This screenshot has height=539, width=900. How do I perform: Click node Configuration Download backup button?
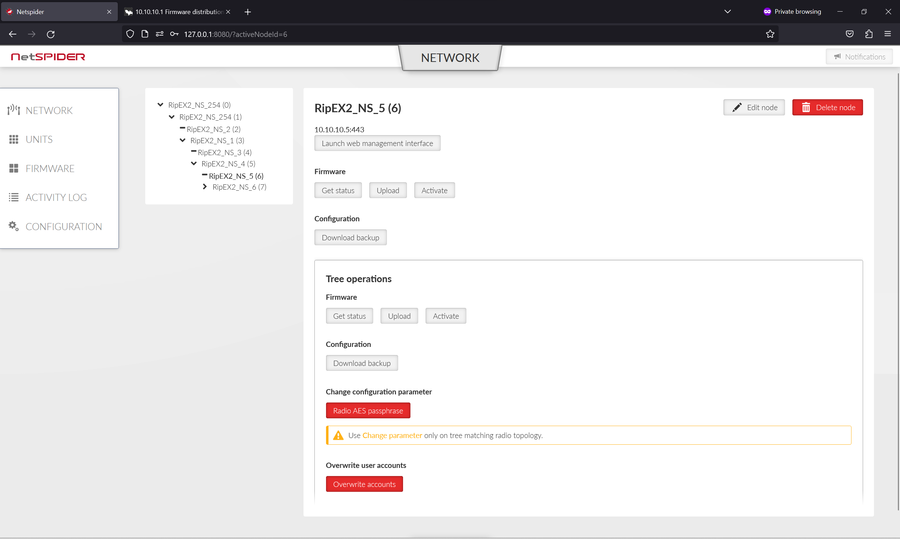pos(350,238)
